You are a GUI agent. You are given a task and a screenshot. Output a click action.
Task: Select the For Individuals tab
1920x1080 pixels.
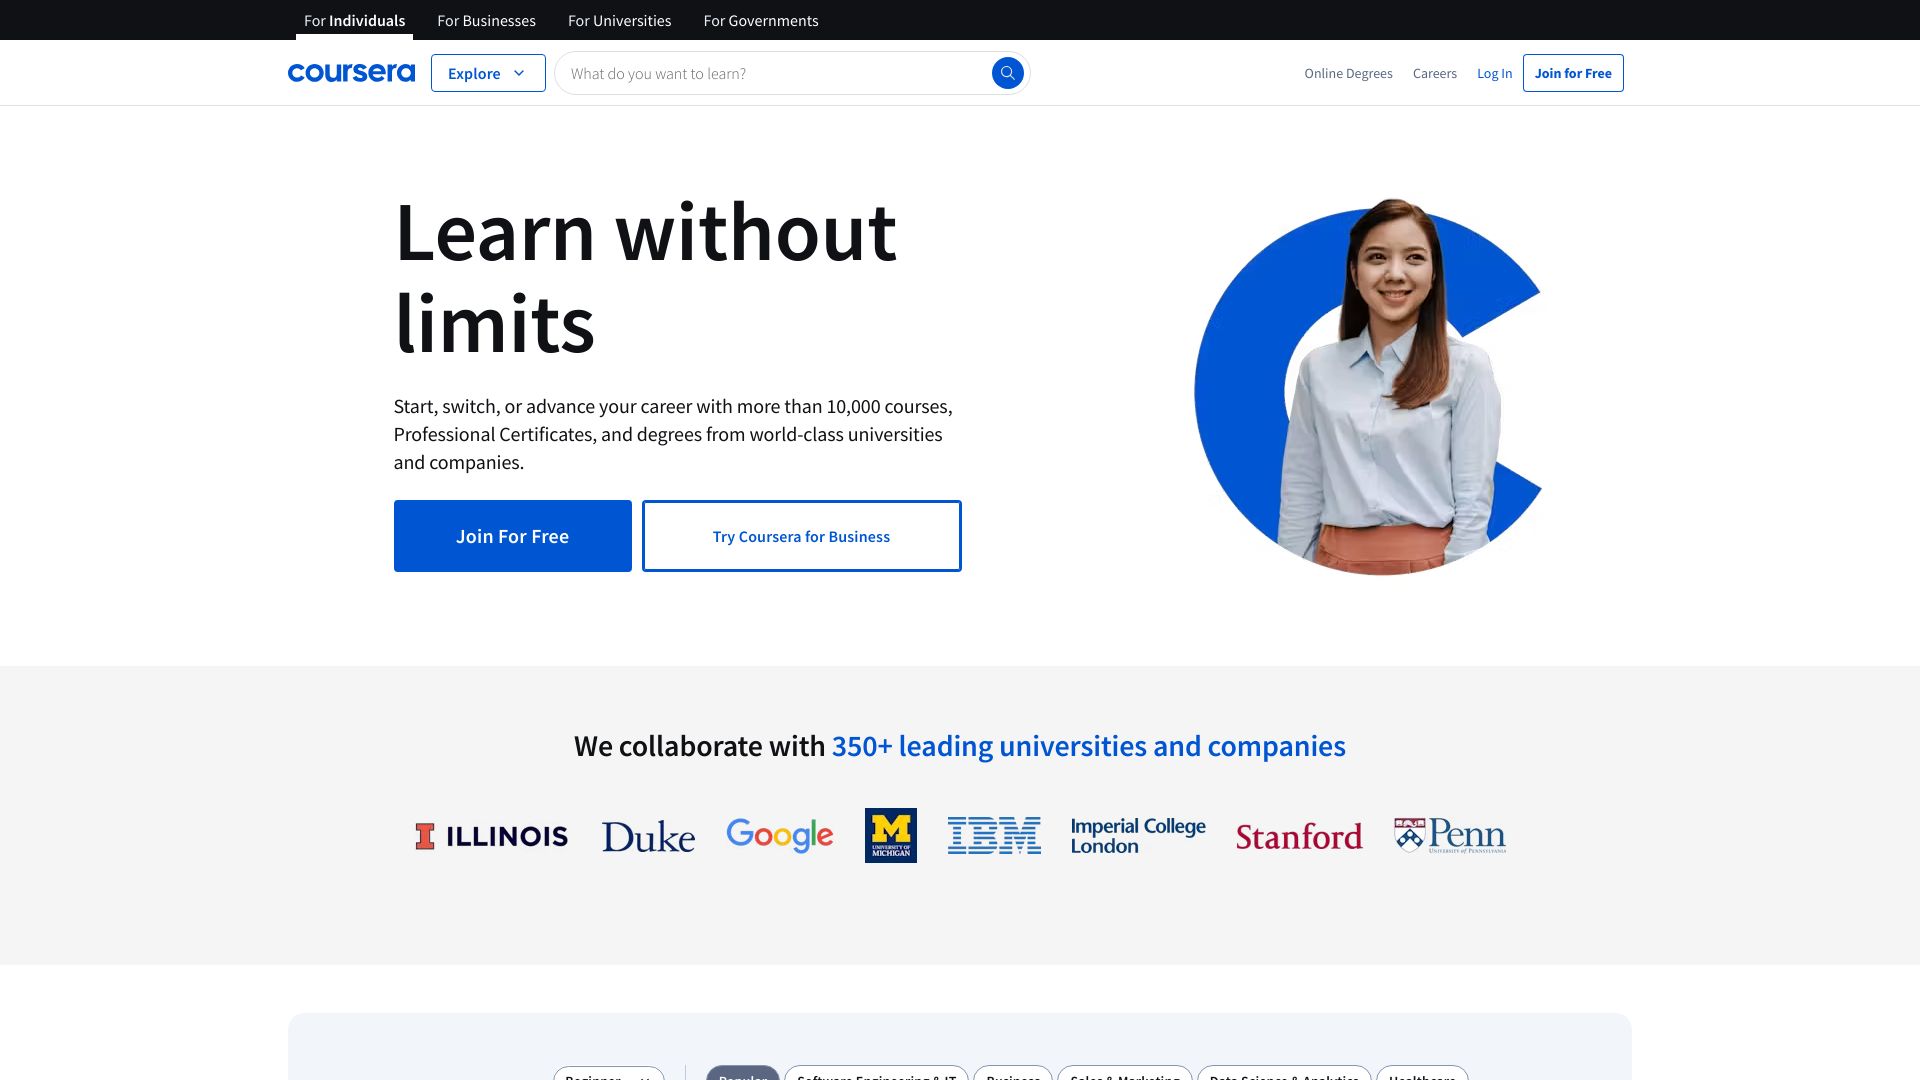(354, 20)
